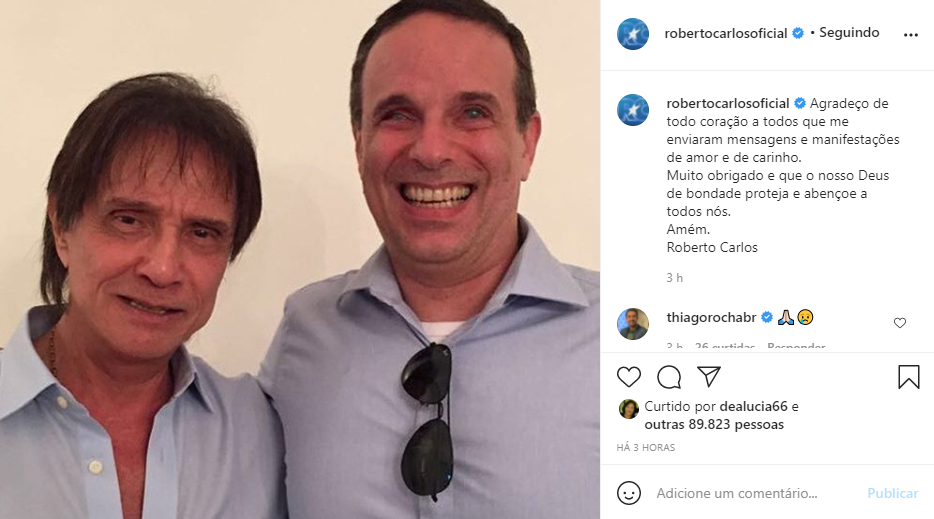Click the caption's robertocarlosoficial avatar
934x519 pixels.
click(633, 110)
